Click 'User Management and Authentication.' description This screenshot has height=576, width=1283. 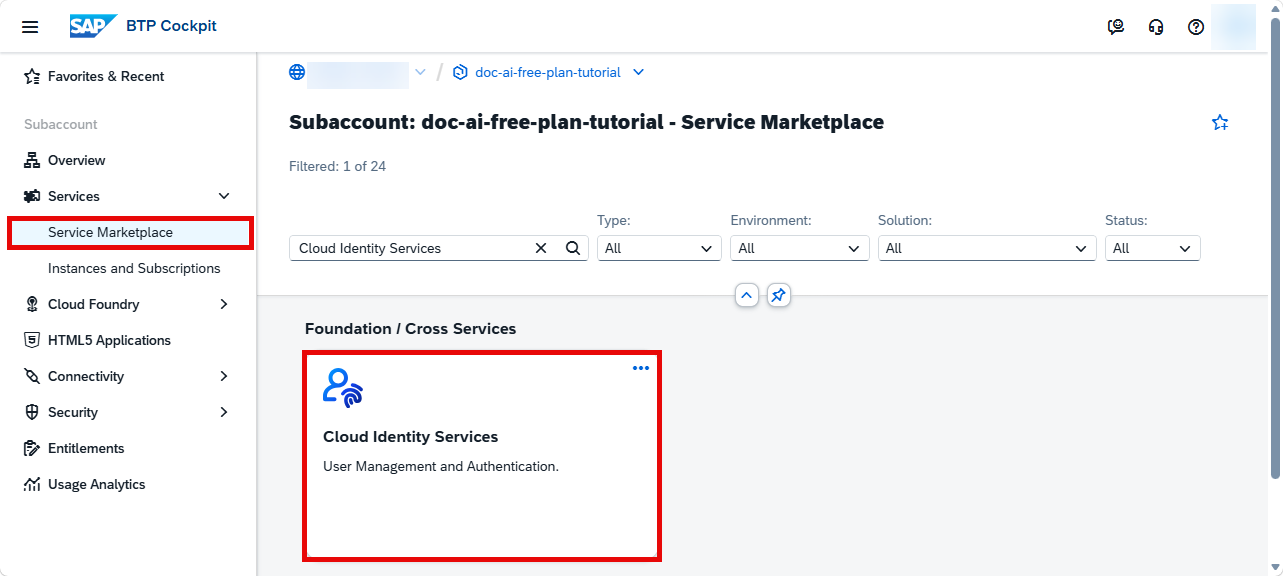441,466
